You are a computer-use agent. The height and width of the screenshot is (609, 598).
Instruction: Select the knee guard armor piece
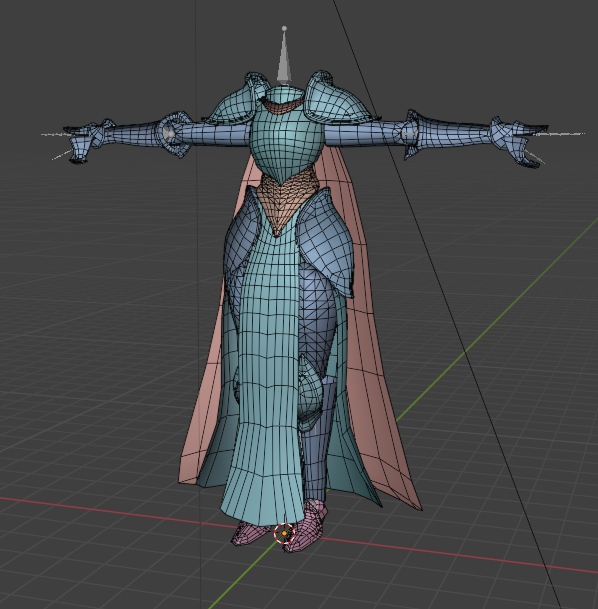(309, 392)
